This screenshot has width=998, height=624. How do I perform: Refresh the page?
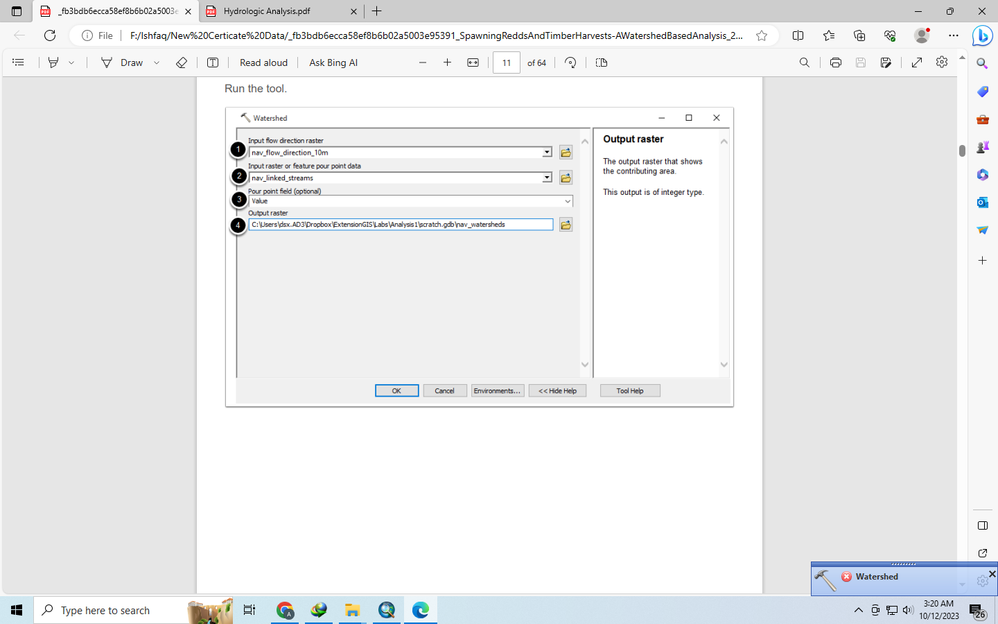(50, 36)
